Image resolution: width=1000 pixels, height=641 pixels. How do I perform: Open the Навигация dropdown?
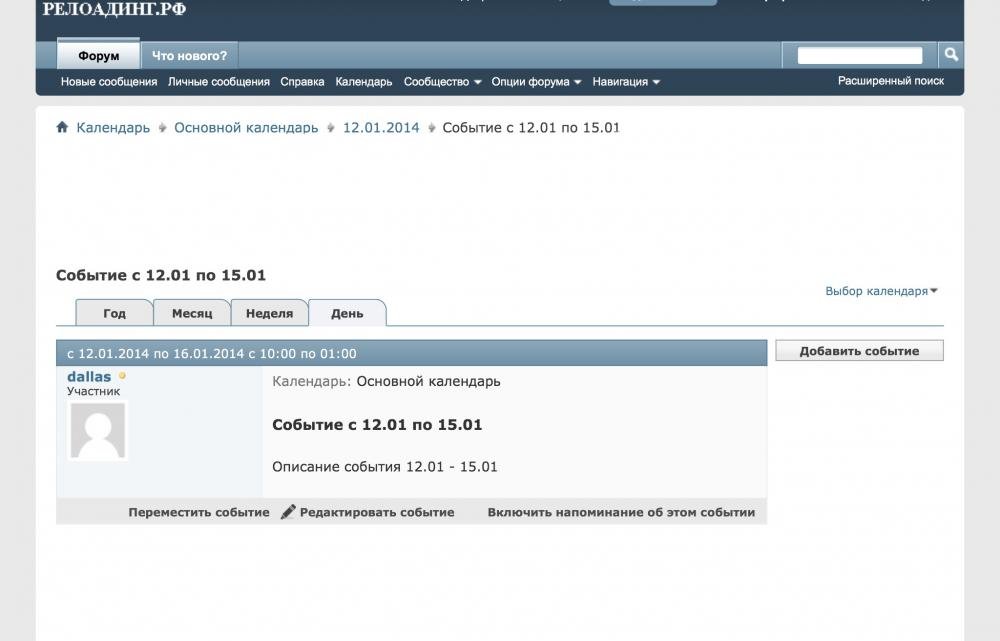click(x=626, y=82)
